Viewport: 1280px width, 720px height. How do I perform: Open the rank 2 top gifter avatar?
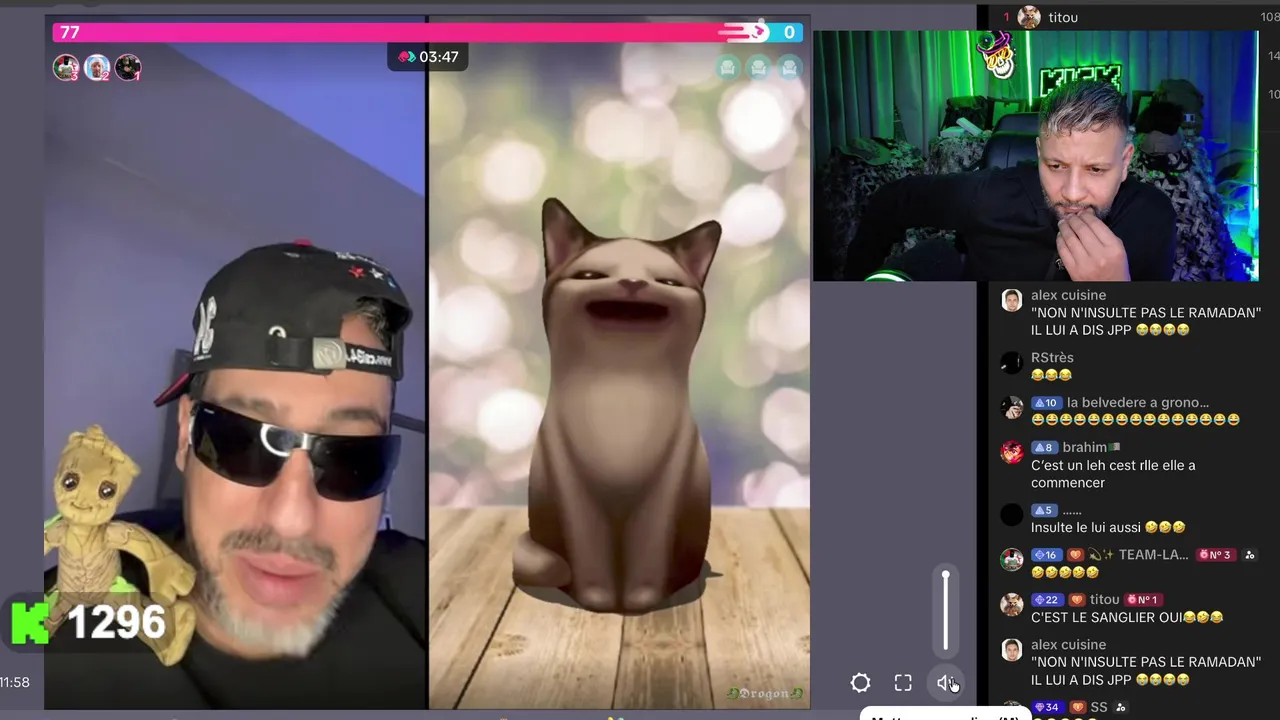(97, 67)
